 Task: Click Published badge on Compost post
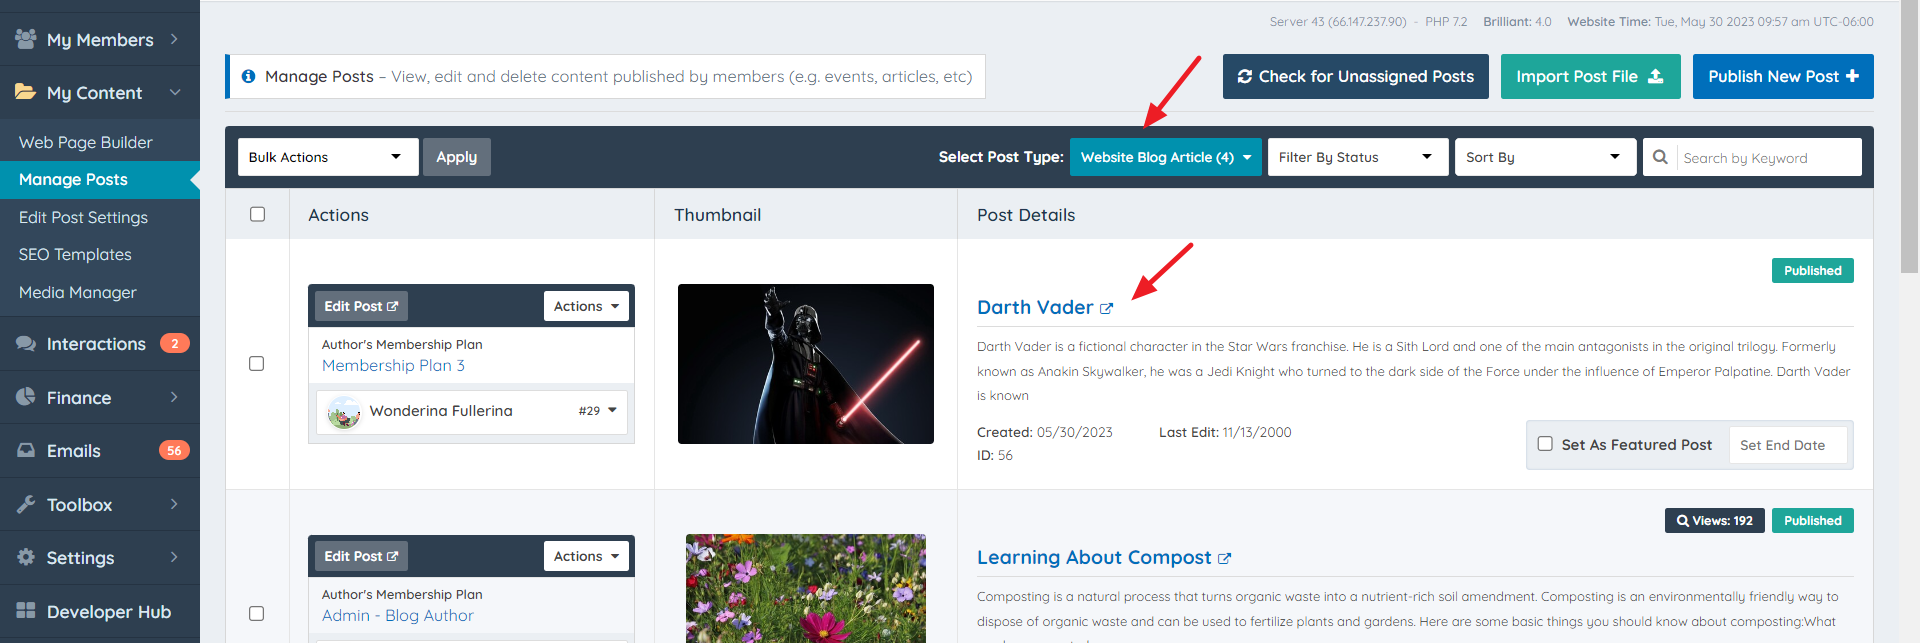click(x=1812, y=520)
